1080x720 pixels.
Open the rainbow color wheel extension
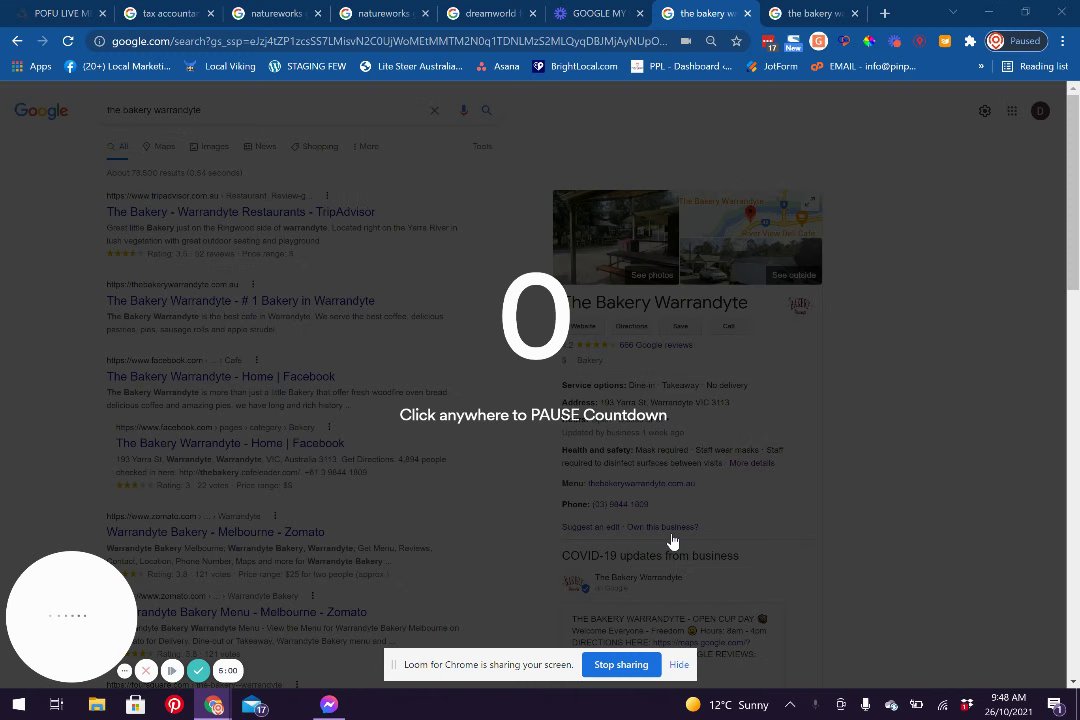(x=869, y=41)
